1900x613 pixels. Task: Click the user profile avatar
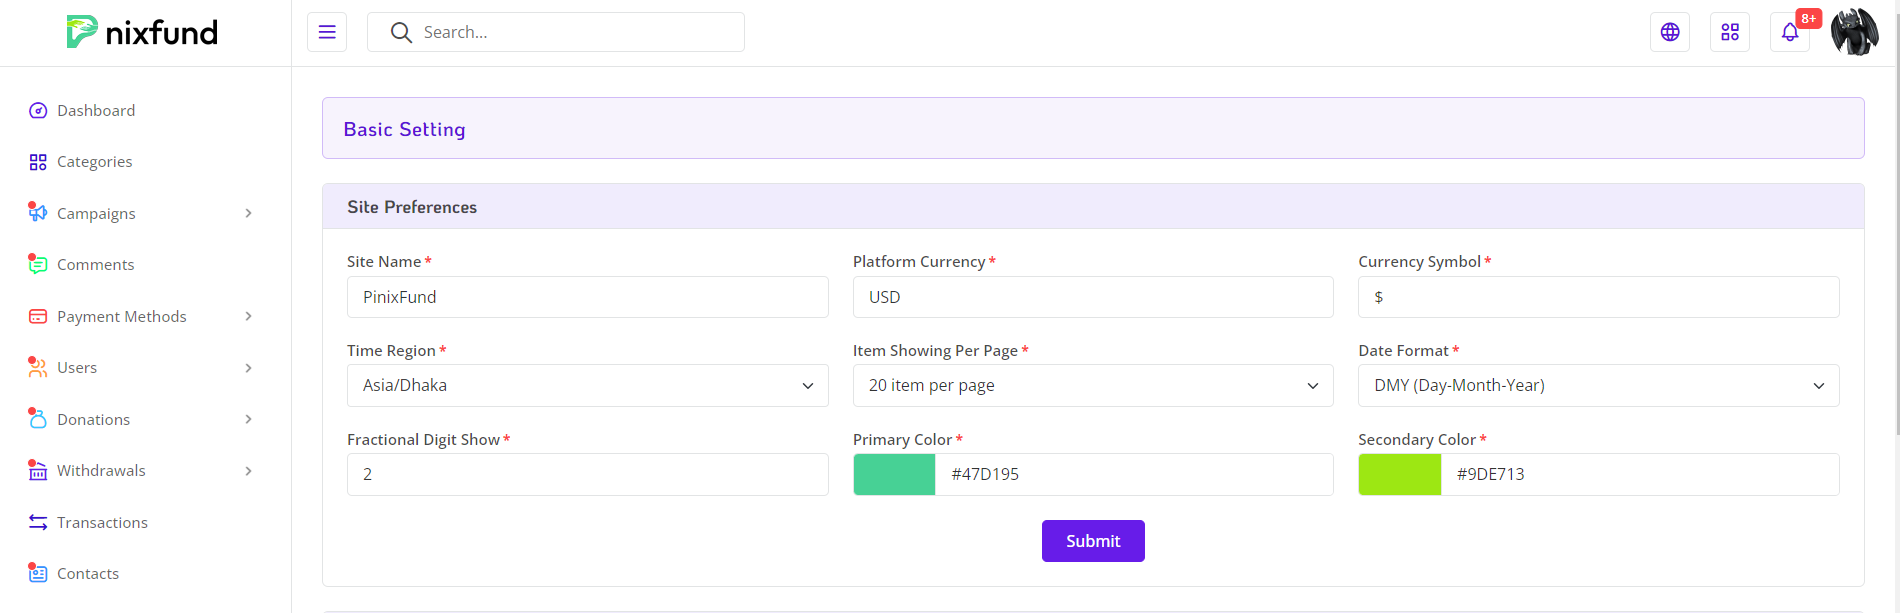(1854, 32)
